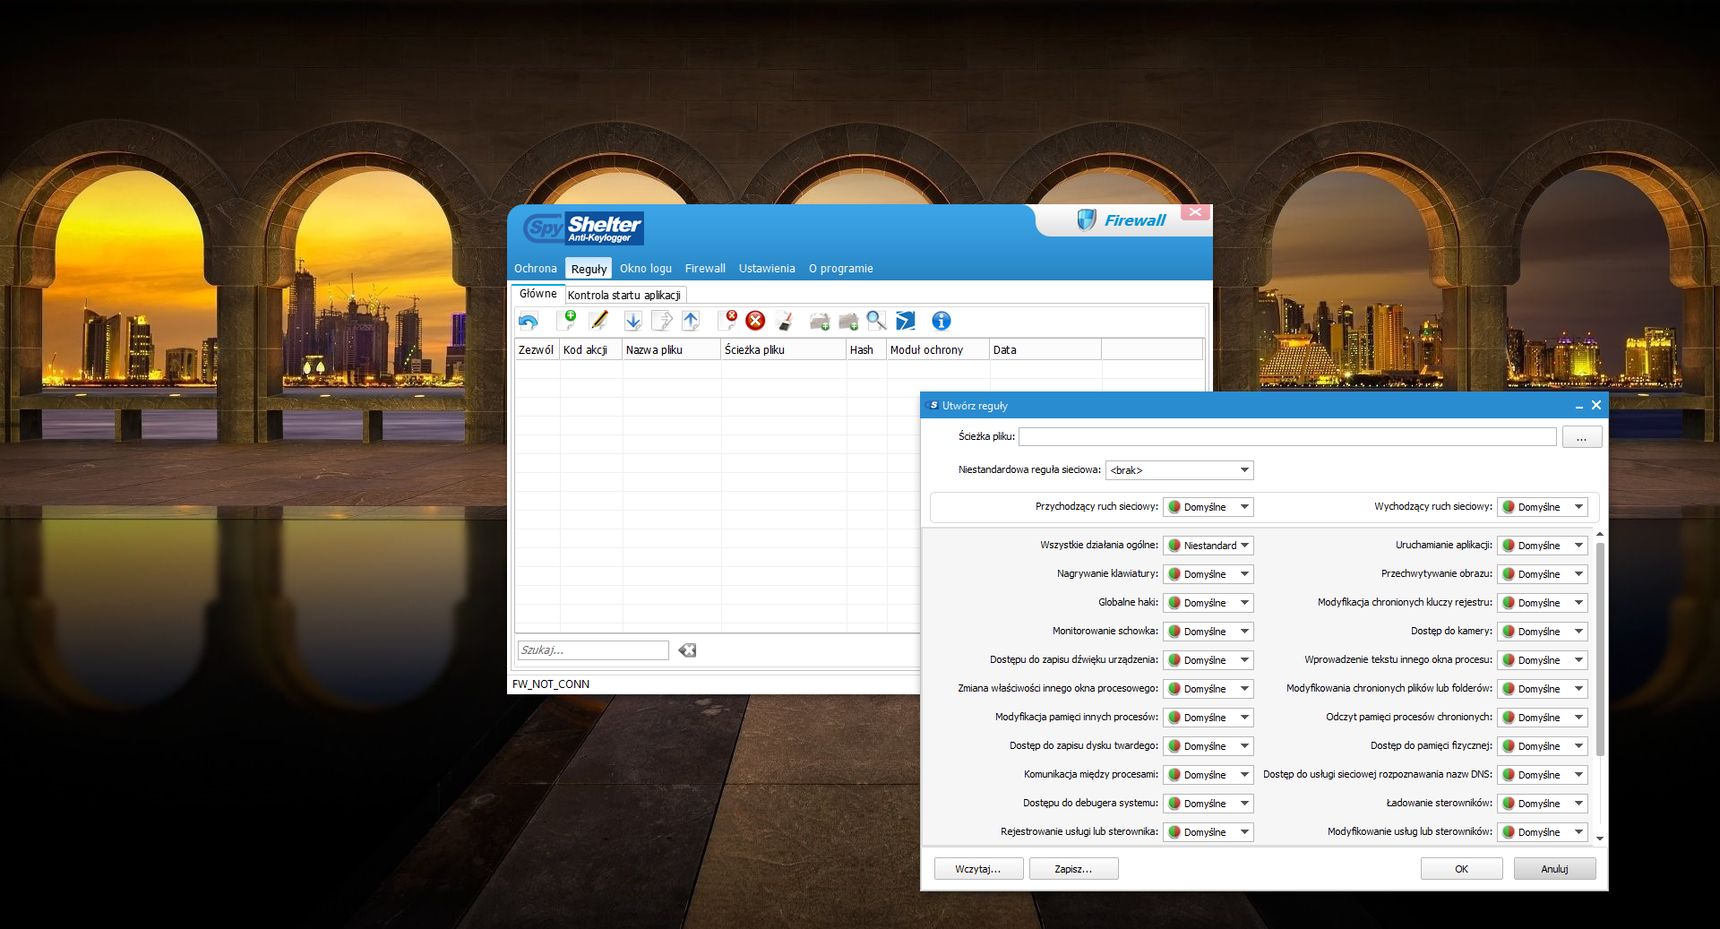The image size is (1720, 929).
Task: Click the first folder-plus toolbar icon
Action: [820, 321]
